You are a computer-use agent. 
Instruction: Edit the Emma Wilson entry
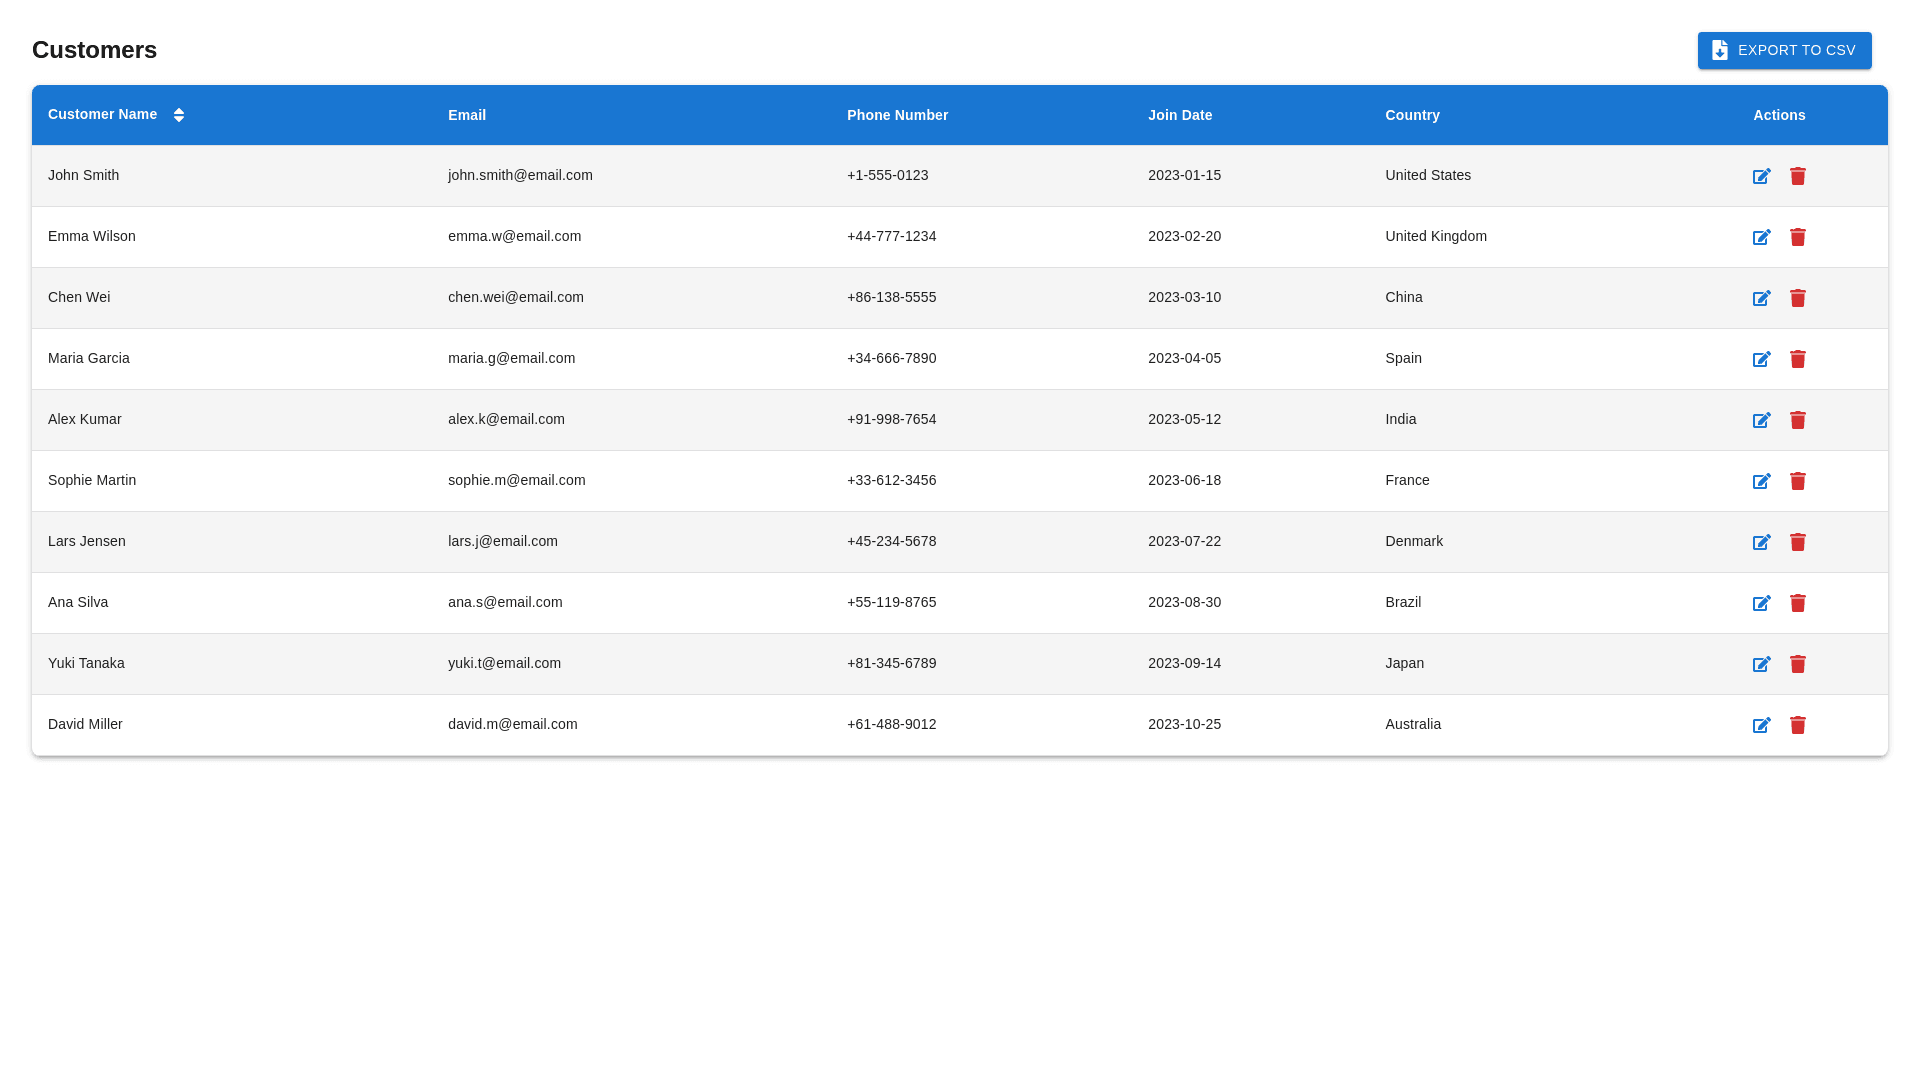point(1761,237)
